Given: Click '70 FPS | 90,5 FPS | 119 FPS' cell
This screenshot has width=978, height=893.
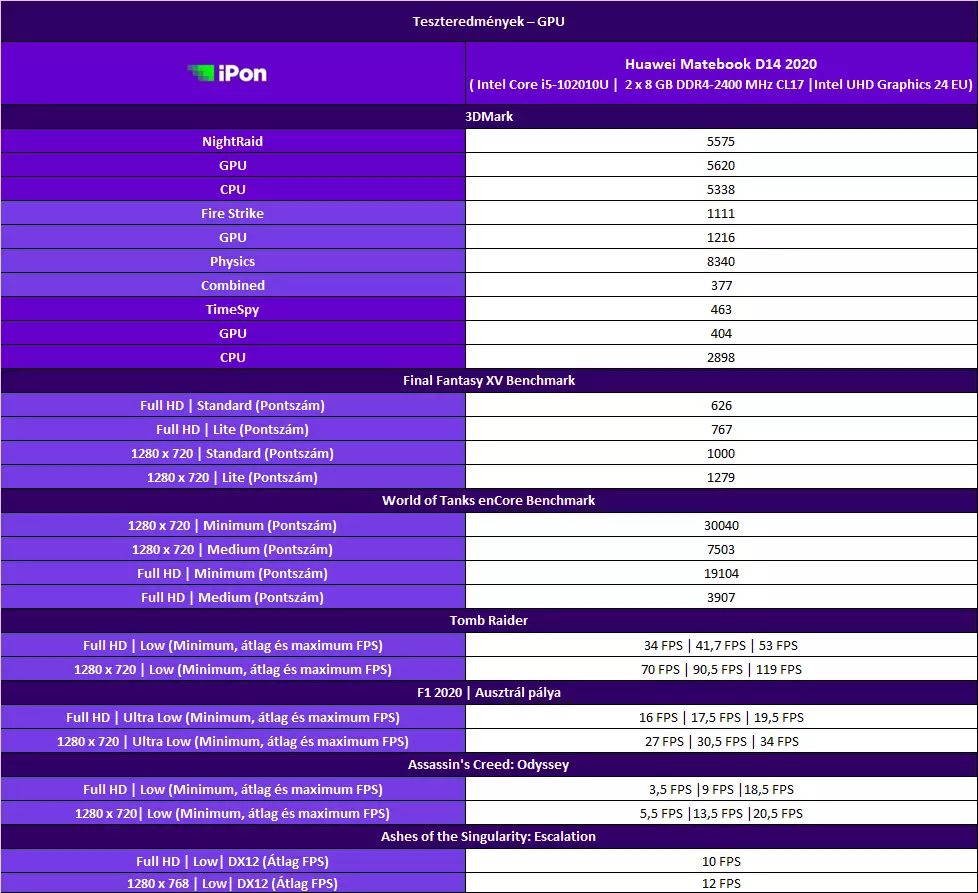Looking at the screenshot, I should click(x=721, y=670).
